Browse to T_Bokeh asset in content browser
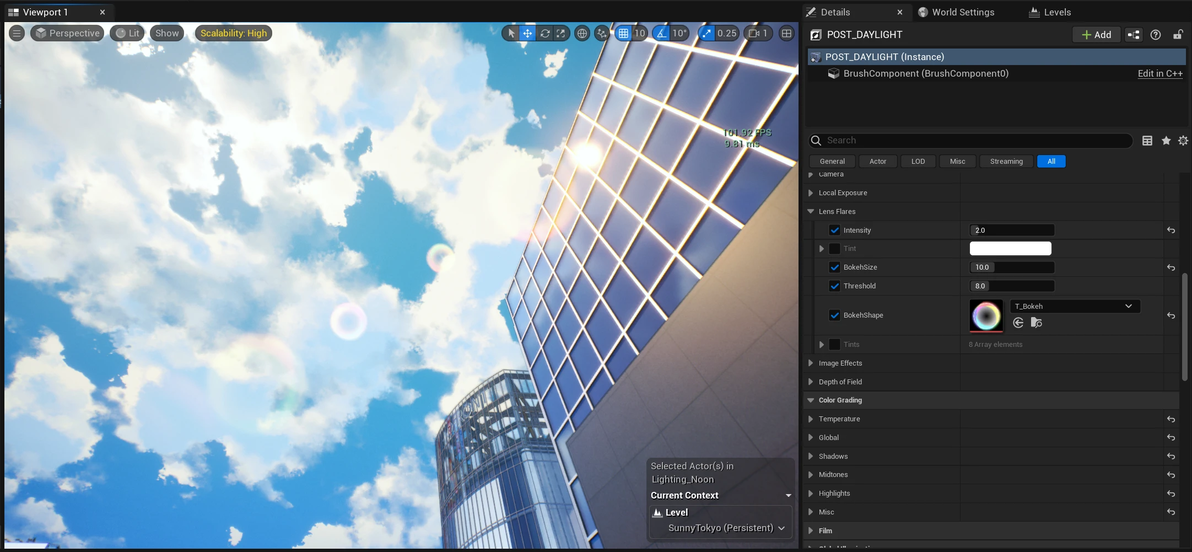Screen dimensions: 1192x552 pos(1036,323)
